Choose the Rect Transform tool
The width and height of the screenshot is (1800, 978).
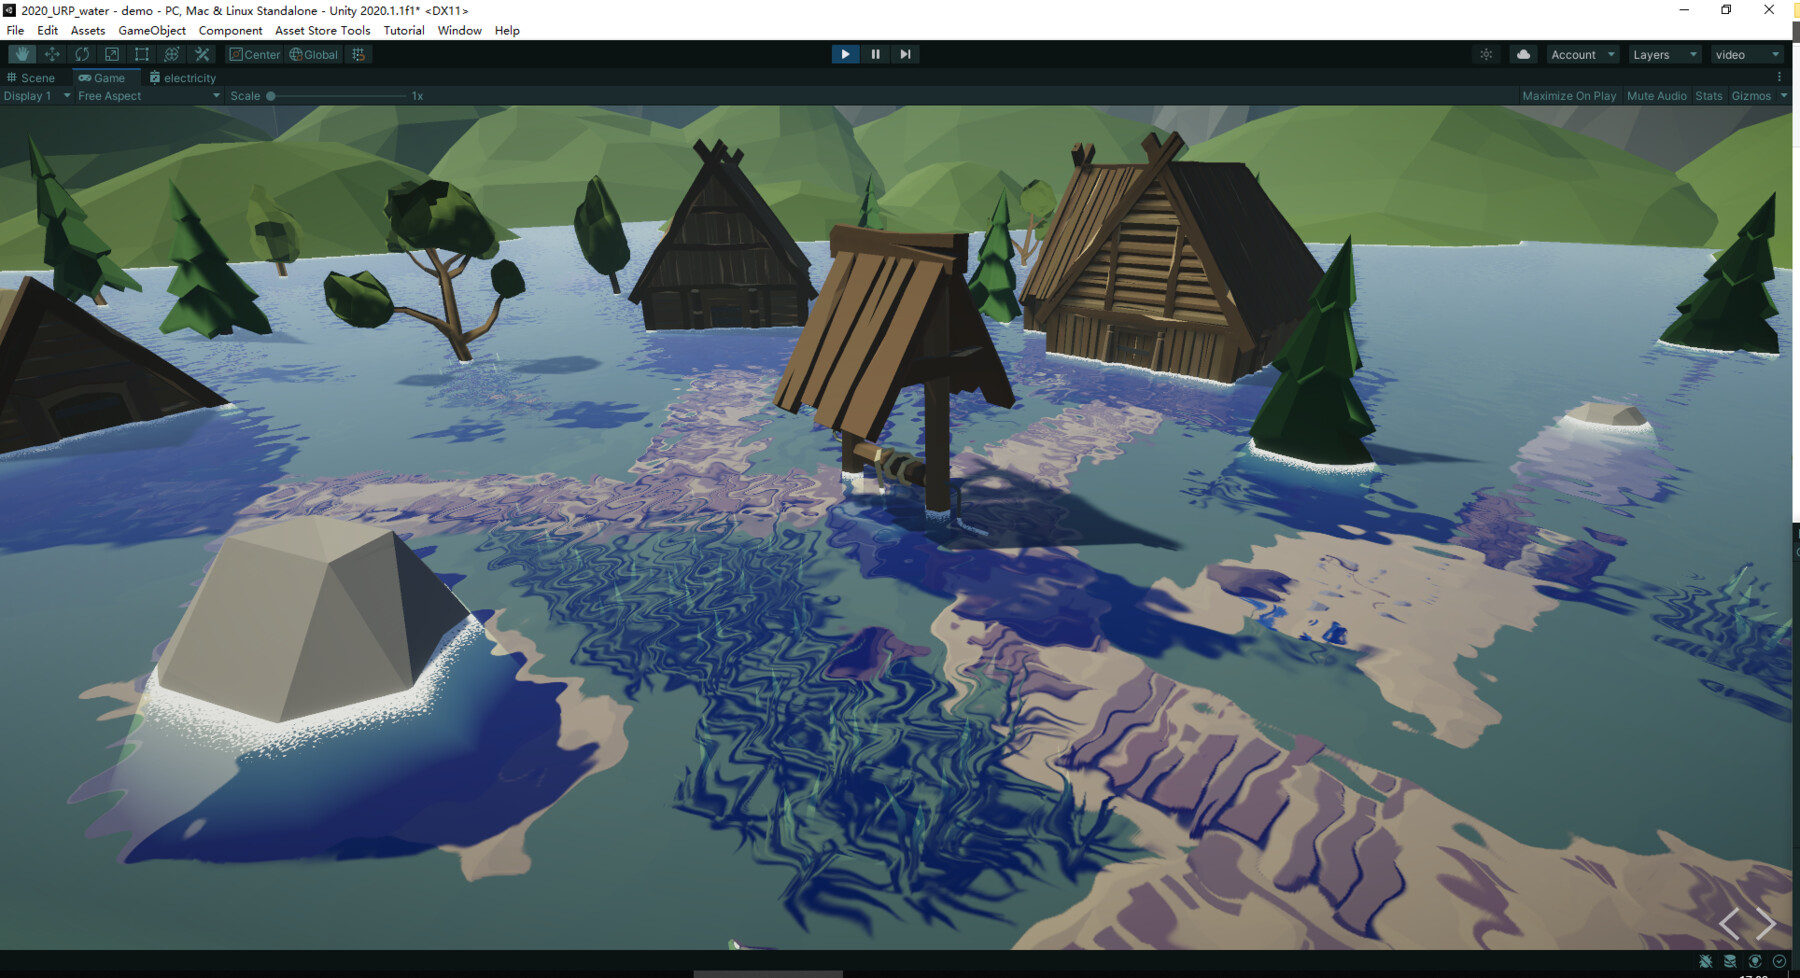(x=141, y=54)
